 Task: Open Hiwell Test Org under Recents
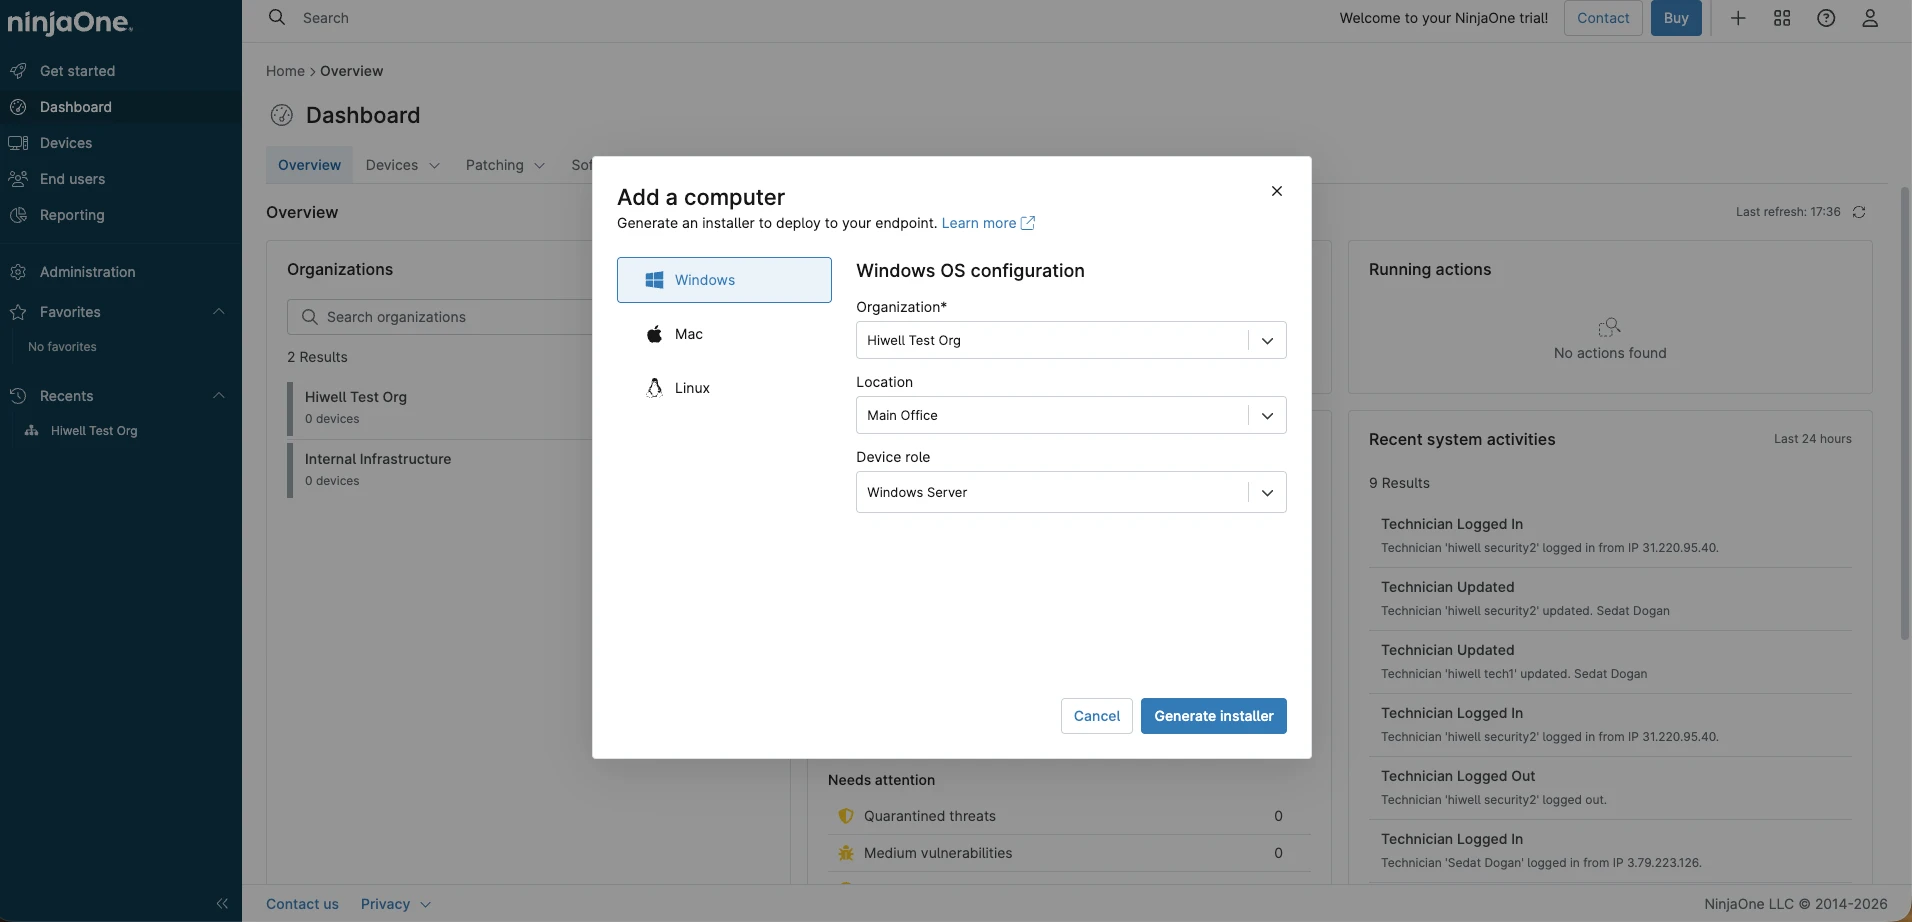[94, 431]
